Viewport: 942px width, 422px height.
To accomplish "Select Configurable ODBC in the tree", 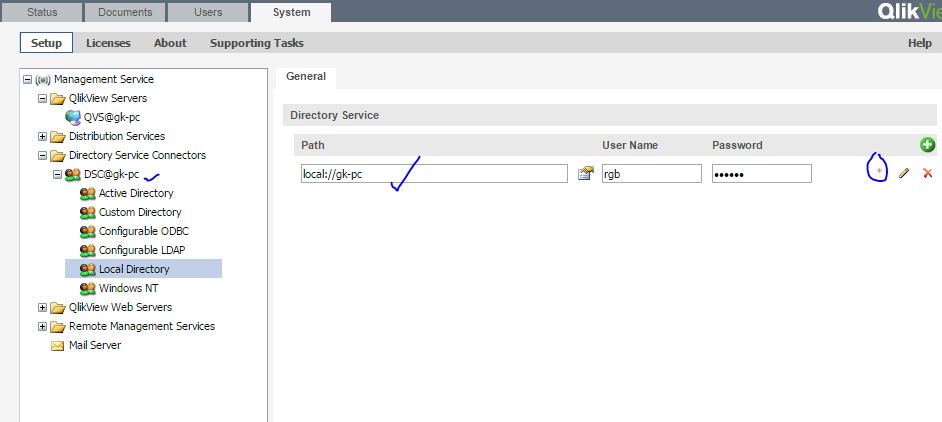I will point(144,231).
